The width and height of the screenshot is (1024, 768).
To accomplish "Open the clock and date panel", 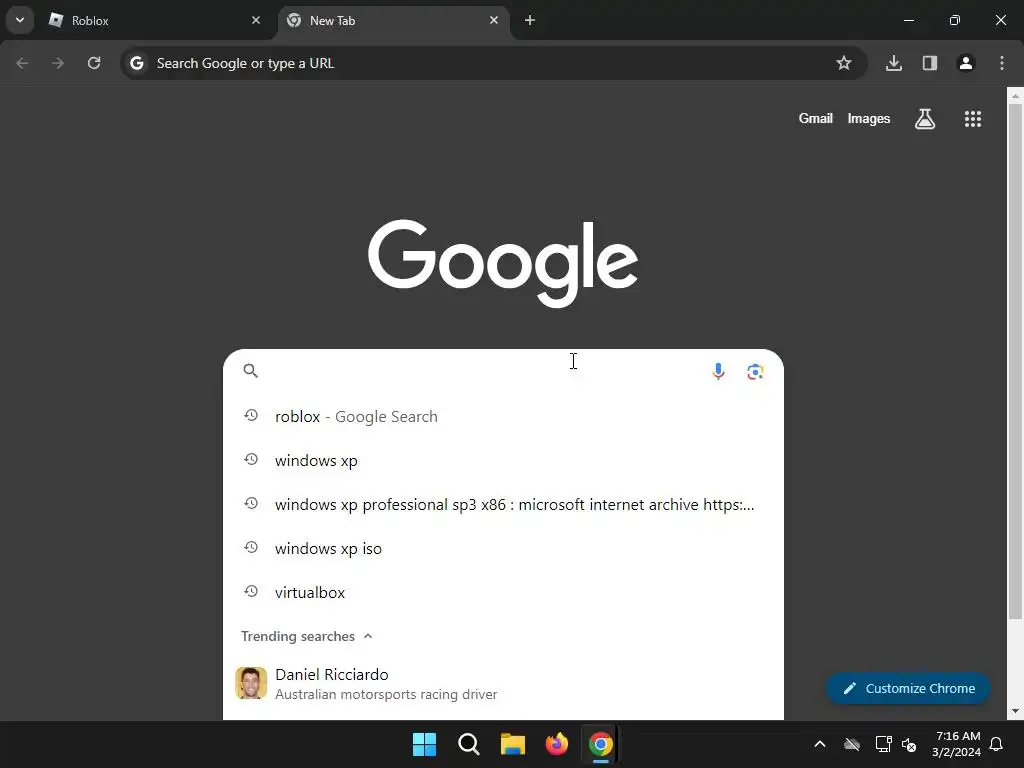I will [957, 744].
